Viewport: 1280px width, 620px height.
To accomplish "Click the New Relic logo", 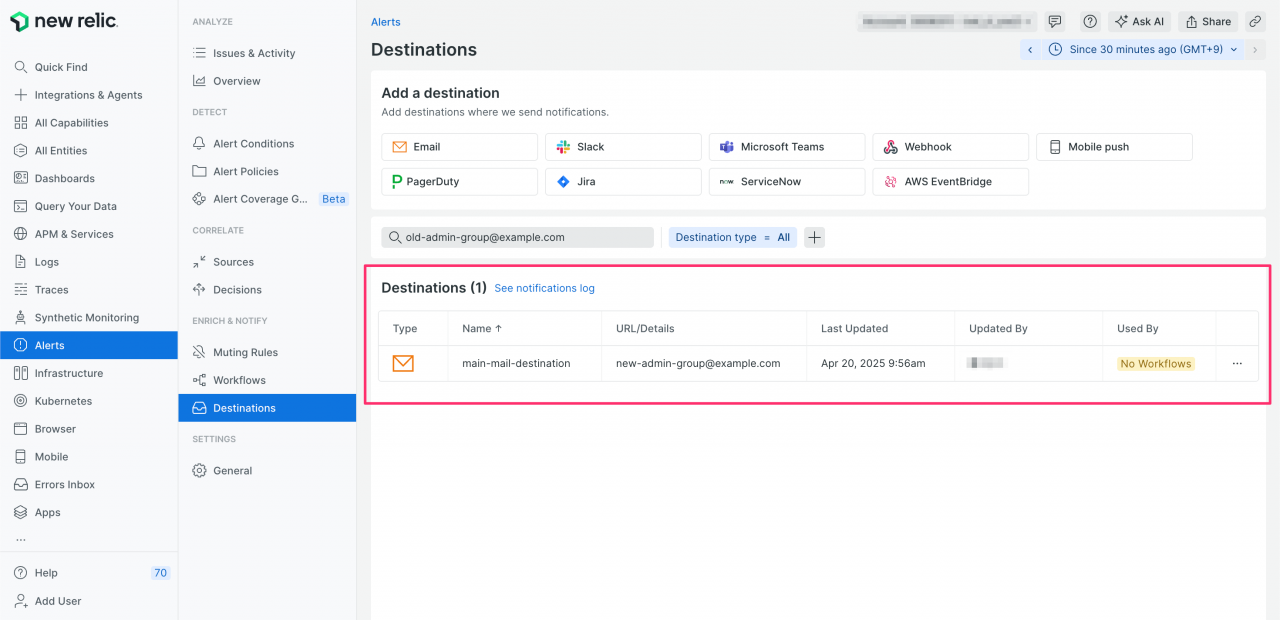I will pyautogui.click(x=63, y=21).
